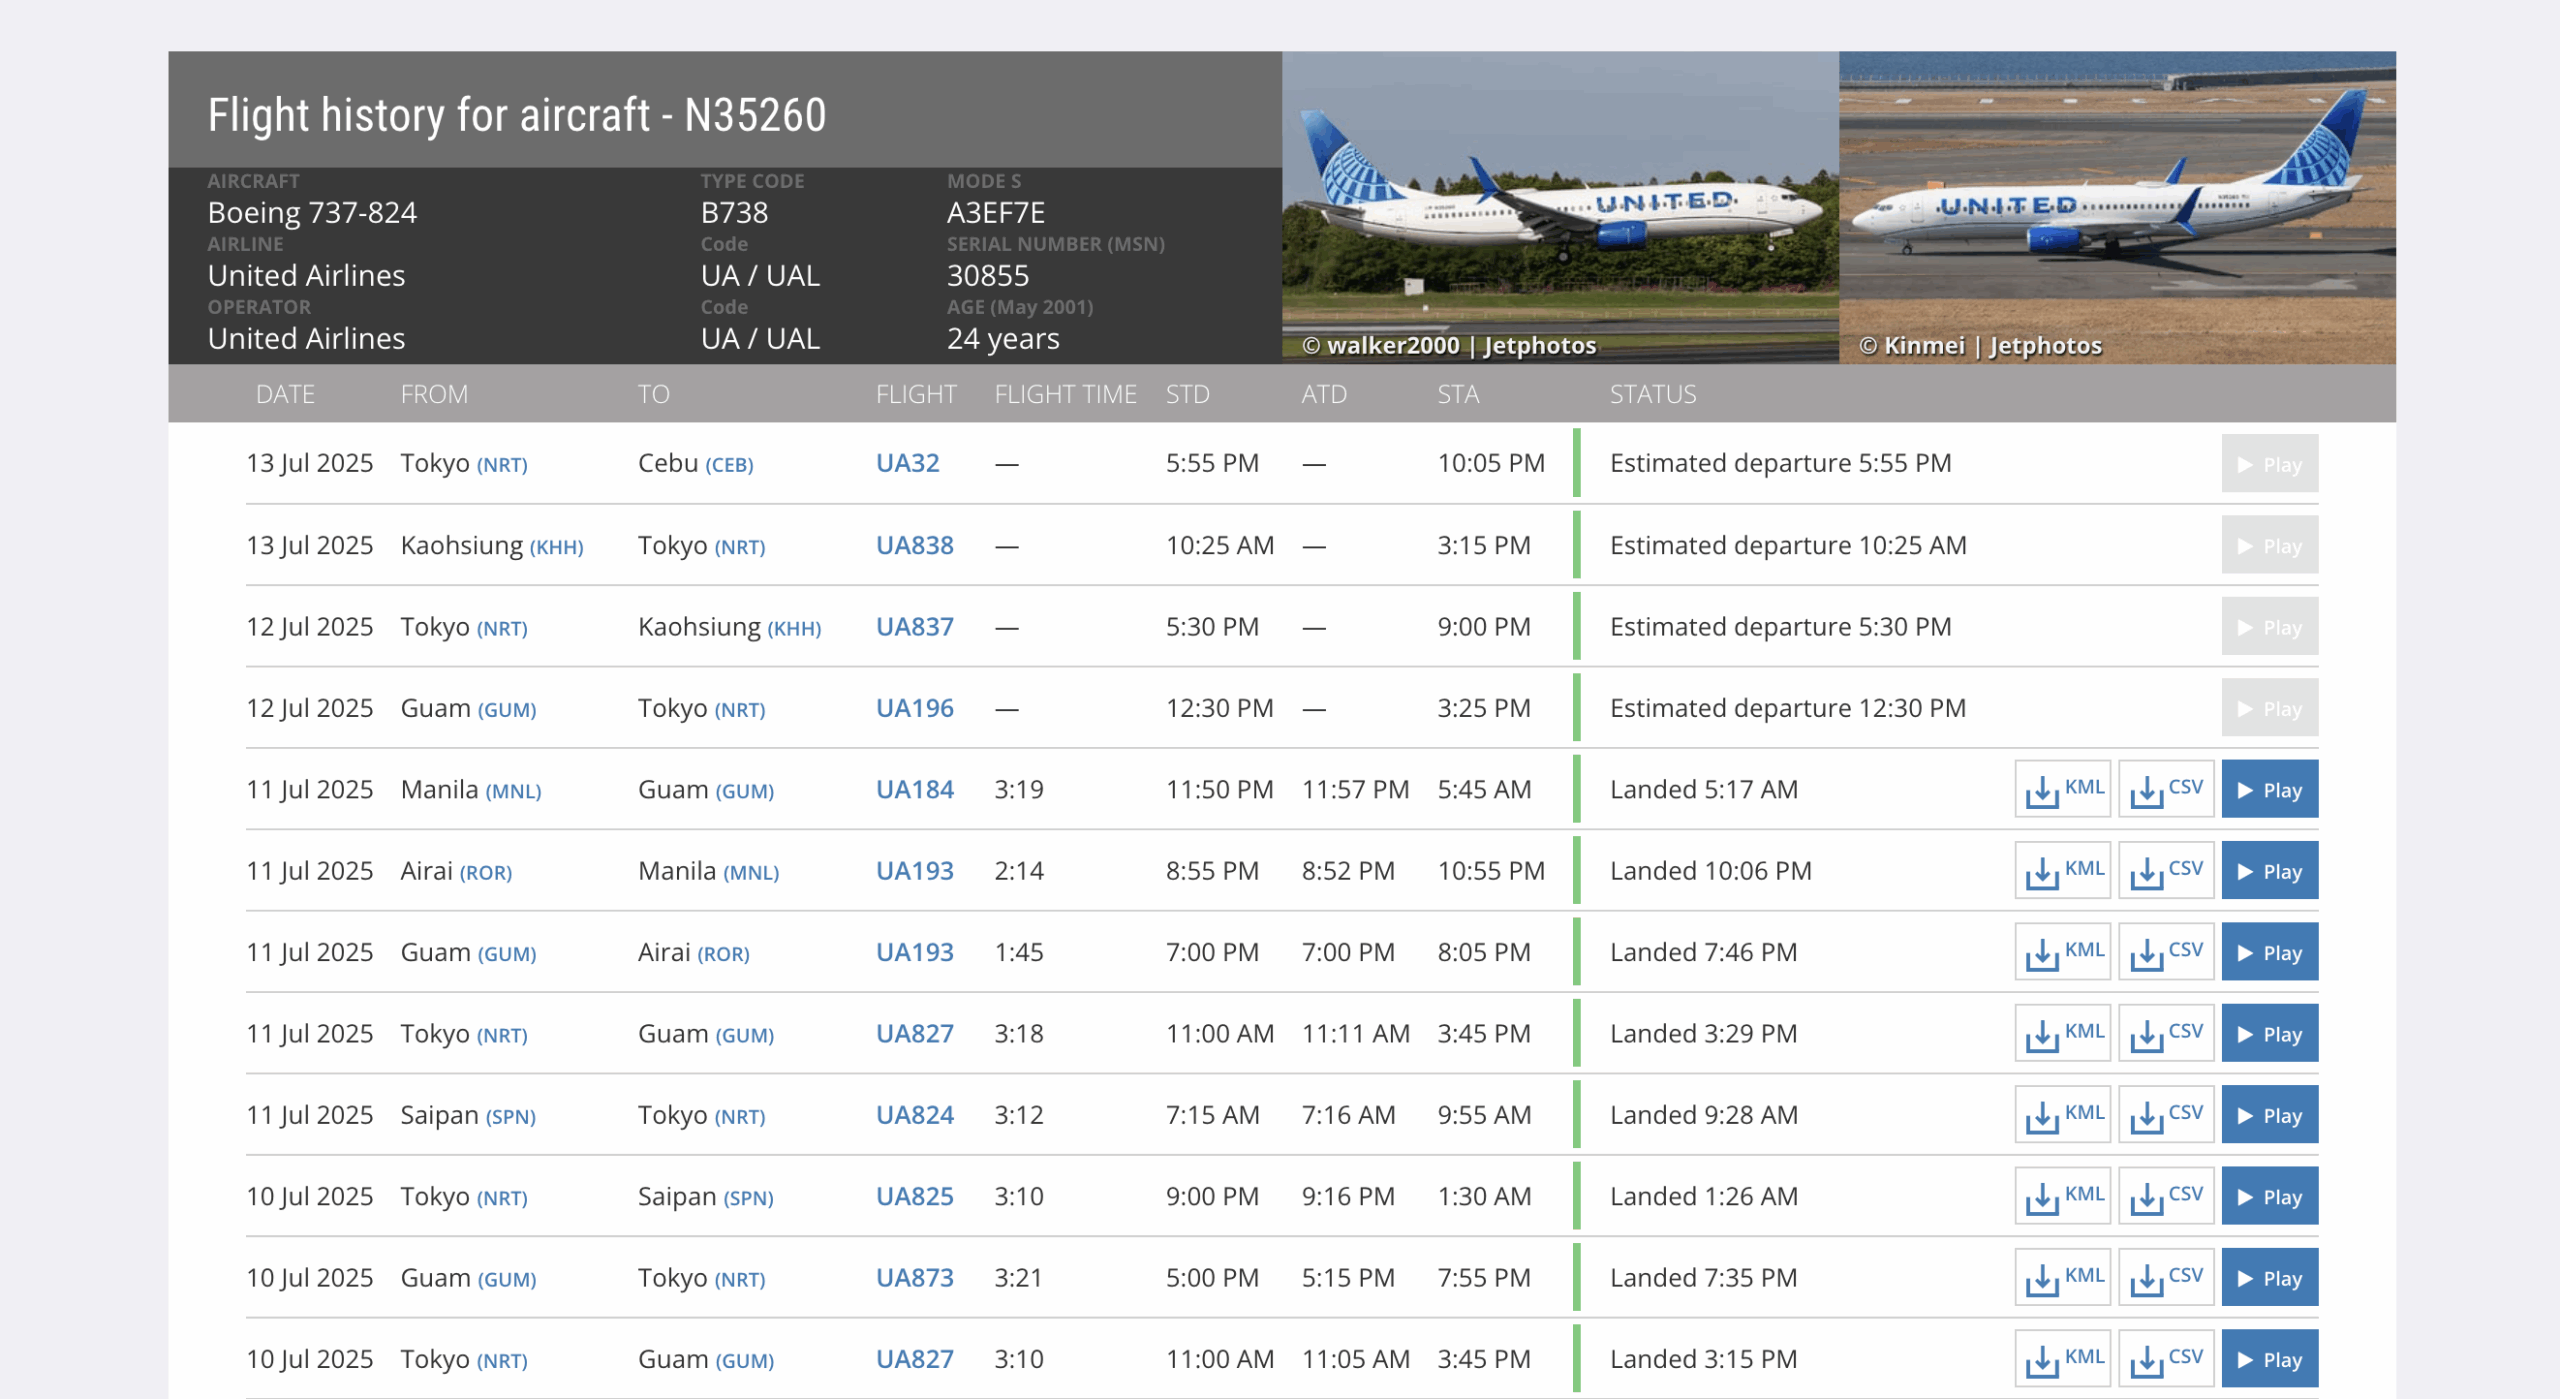Open flight number UA196 link

point(914,708)
